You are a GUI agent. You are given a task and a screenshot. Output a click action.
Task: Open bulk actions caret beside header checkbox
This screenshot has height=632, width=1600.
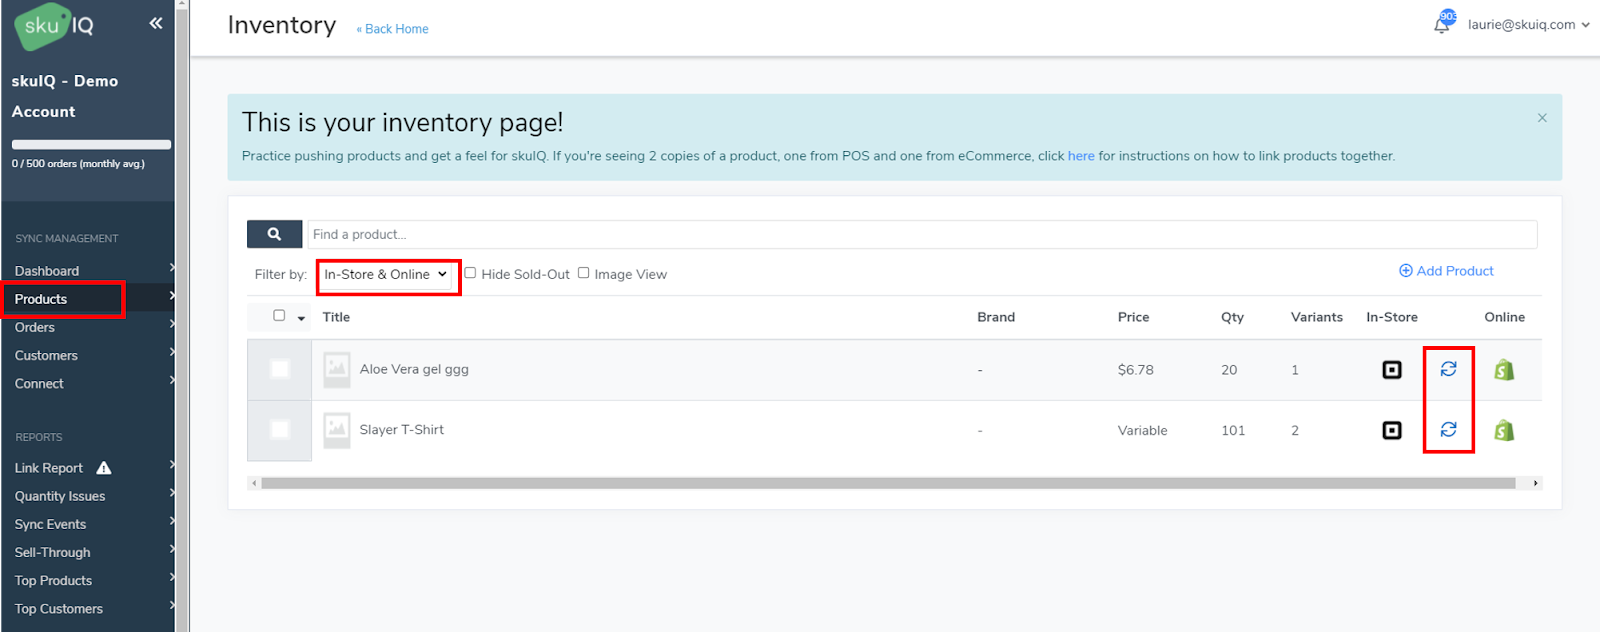click(301, 319)
